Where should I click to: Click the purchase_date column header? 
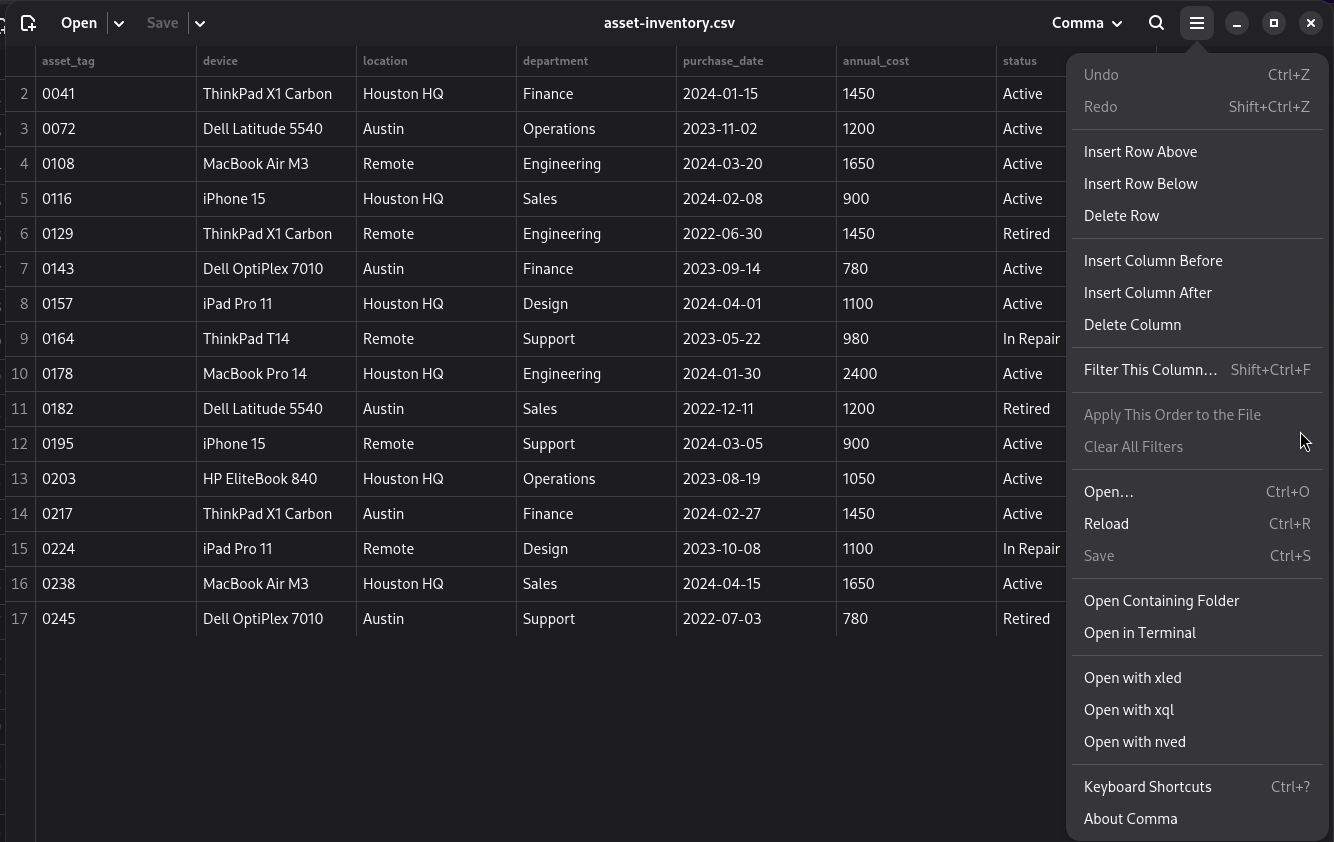pyautogui.click(x=756, y=61)
